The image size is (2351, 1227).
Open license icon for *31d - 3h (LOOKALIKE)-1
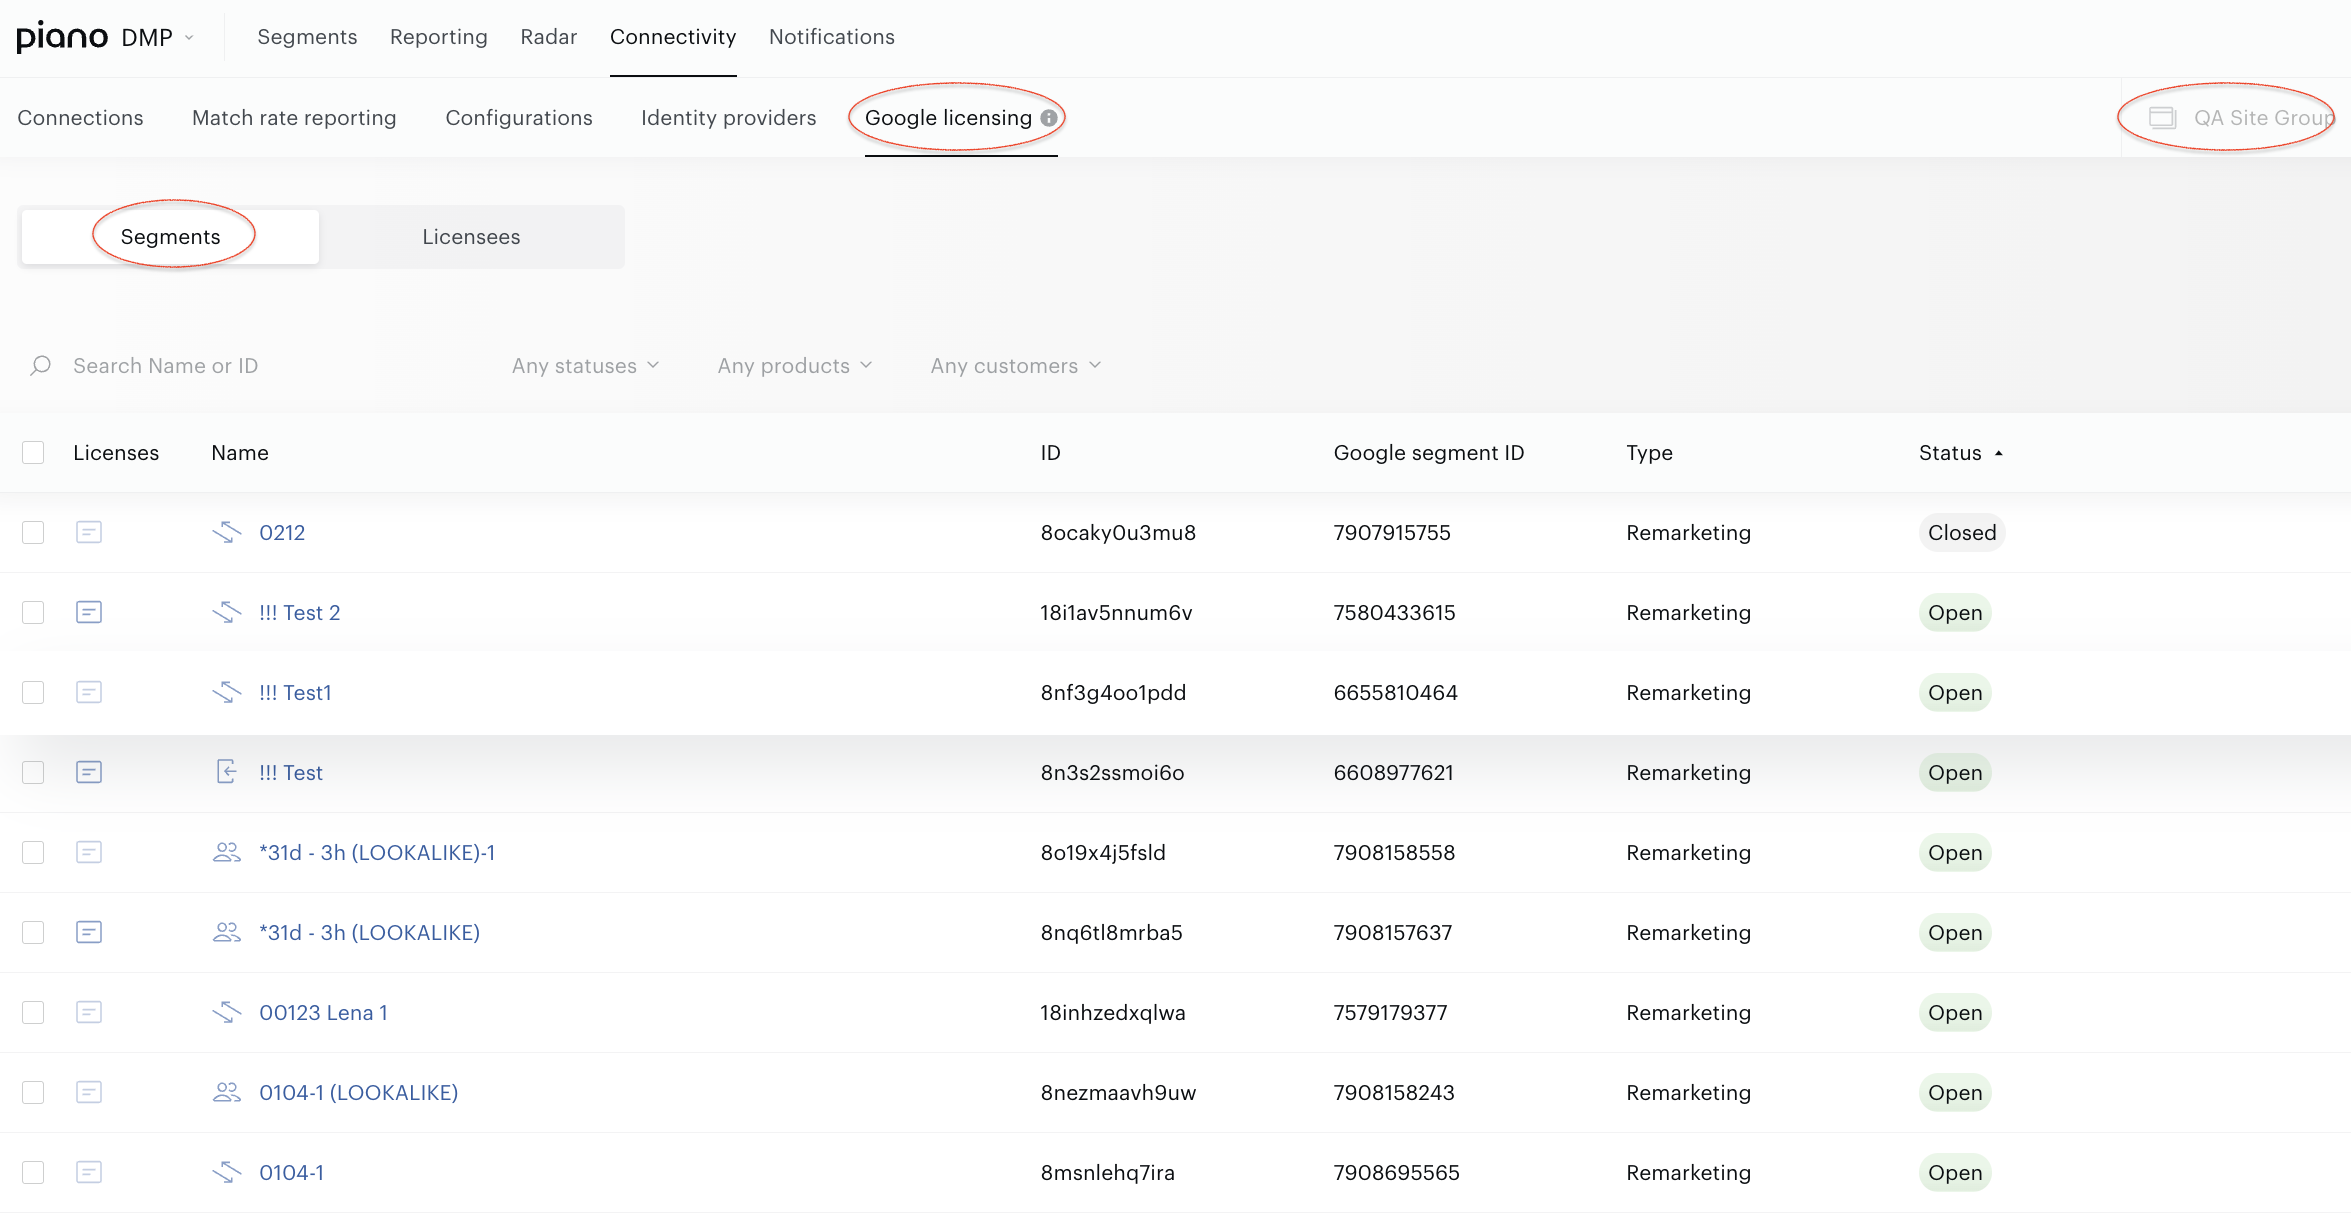[x=89, y=852]
